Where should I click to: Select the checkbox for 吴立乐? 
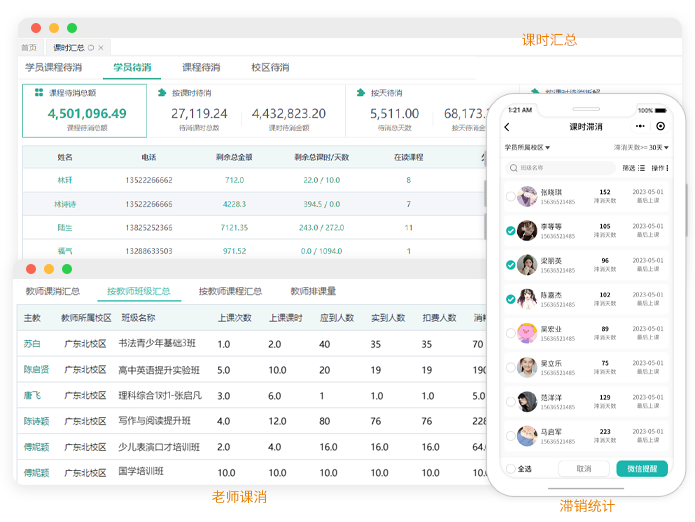pyautogui.click(x=510, y=367)
